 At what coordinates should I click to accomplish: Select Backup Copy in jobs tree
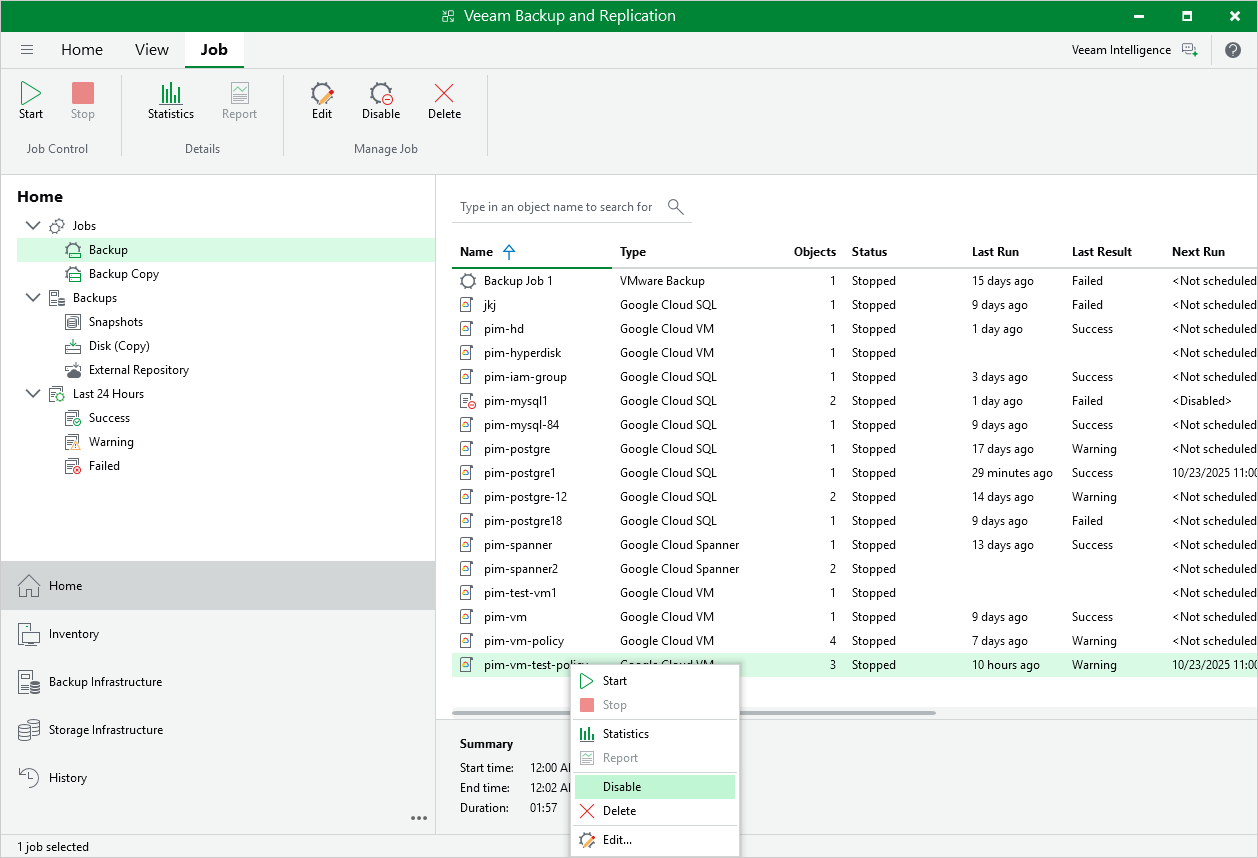pos(124,274)
